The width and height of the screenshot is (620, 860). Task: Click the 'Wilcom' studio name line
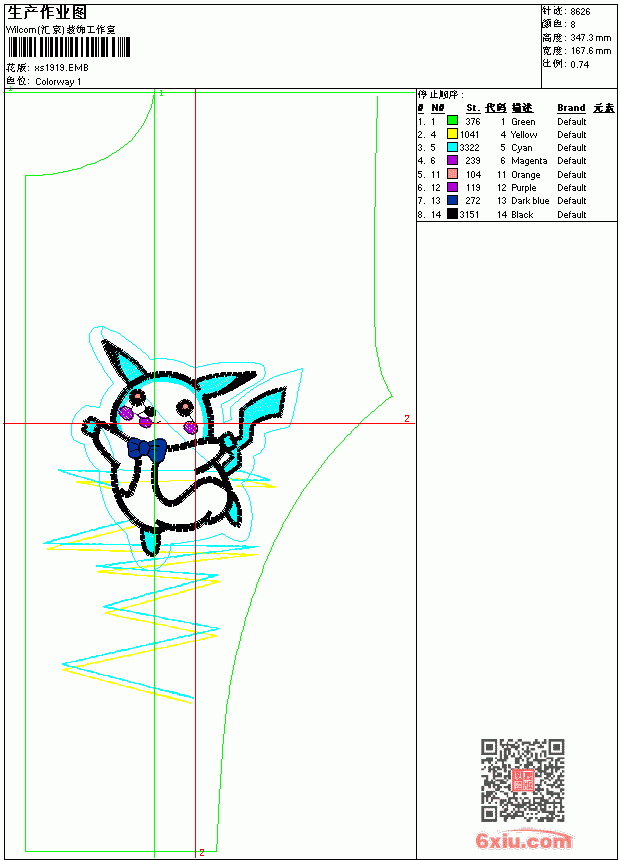pos(60,30)
